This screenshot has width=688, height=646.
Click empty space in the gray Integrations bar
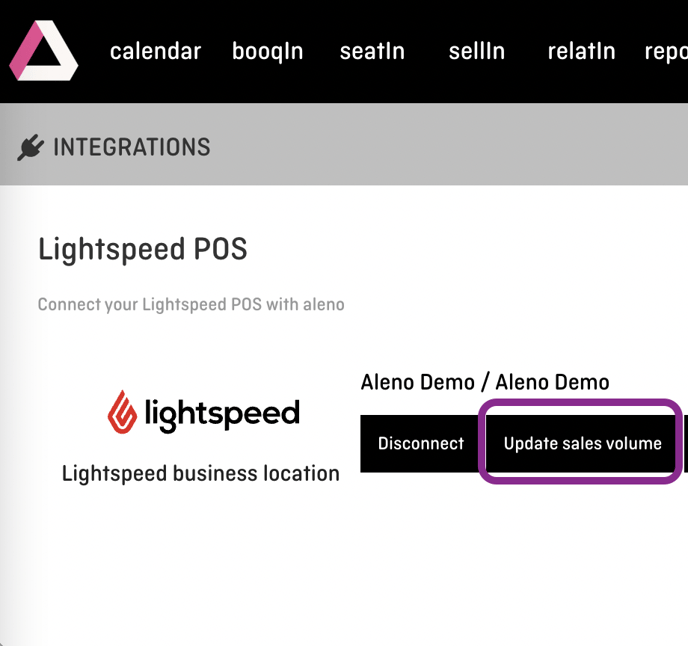[439, 145]
